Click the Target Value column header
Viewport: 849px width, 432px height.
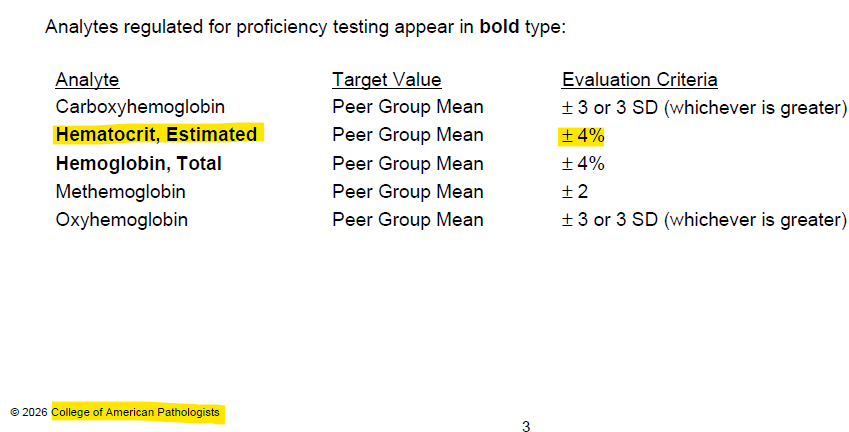(x=387, y=80)
